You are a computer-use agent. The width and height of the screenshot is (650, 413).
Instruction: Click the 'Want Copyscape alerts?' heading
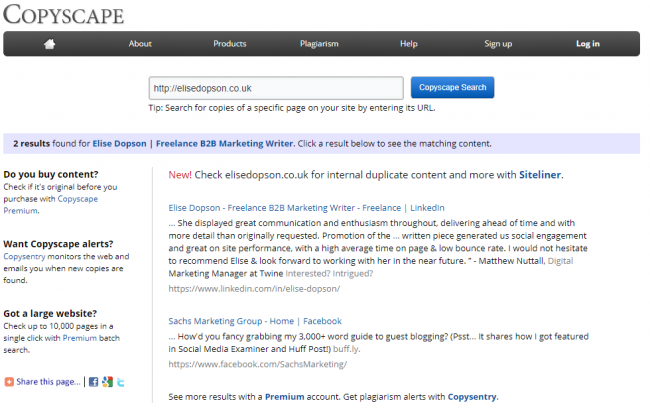coord(58,244)
